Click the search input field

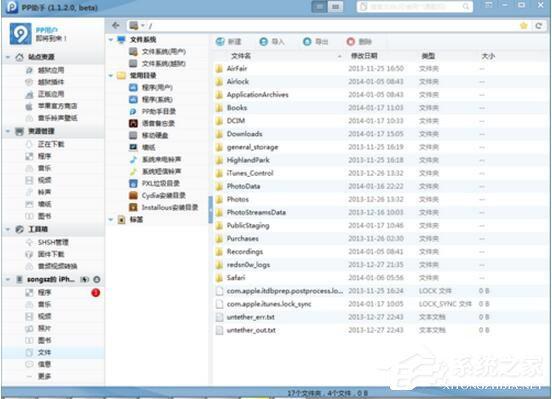point(415,7)
